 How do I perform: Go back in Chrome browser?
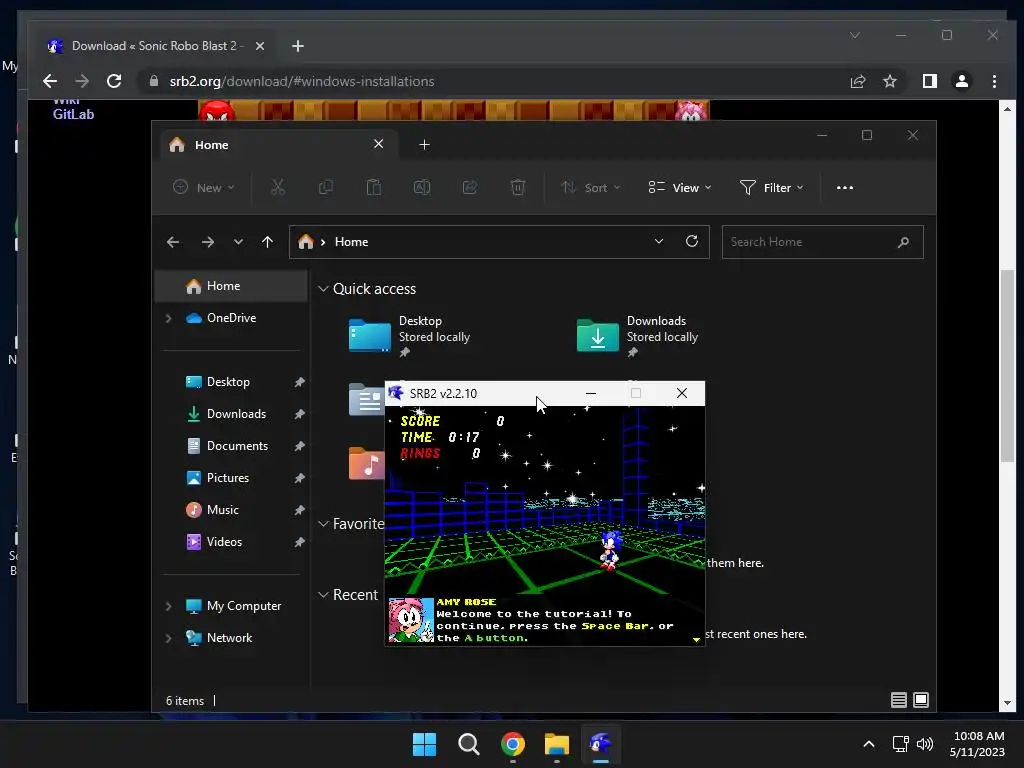click(50, 81)
